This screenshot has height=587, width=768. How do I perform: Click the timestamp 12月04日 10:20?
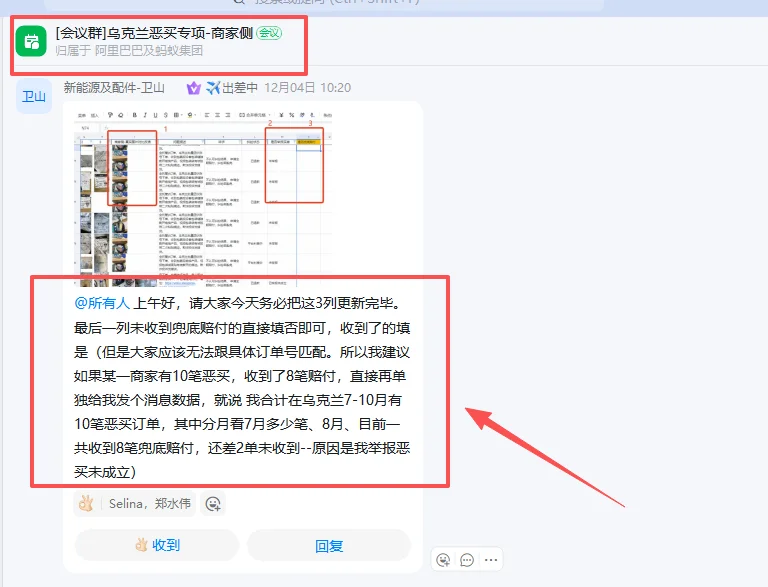point(308,88)
